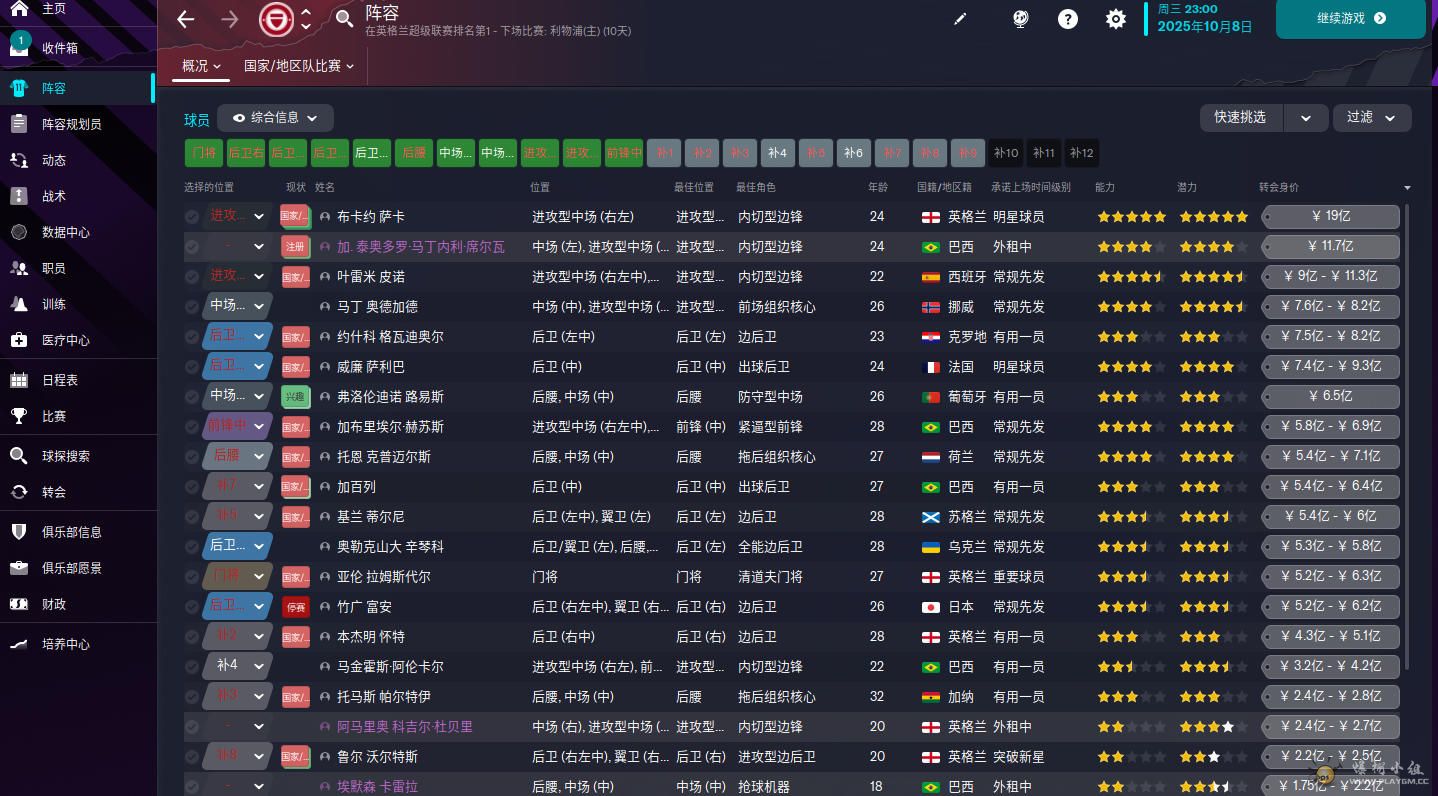This screenshot has width=1438, height=796.
Task: Toggle selection circle for 威廉 萨利巴
Action: (x=192, y=367)
